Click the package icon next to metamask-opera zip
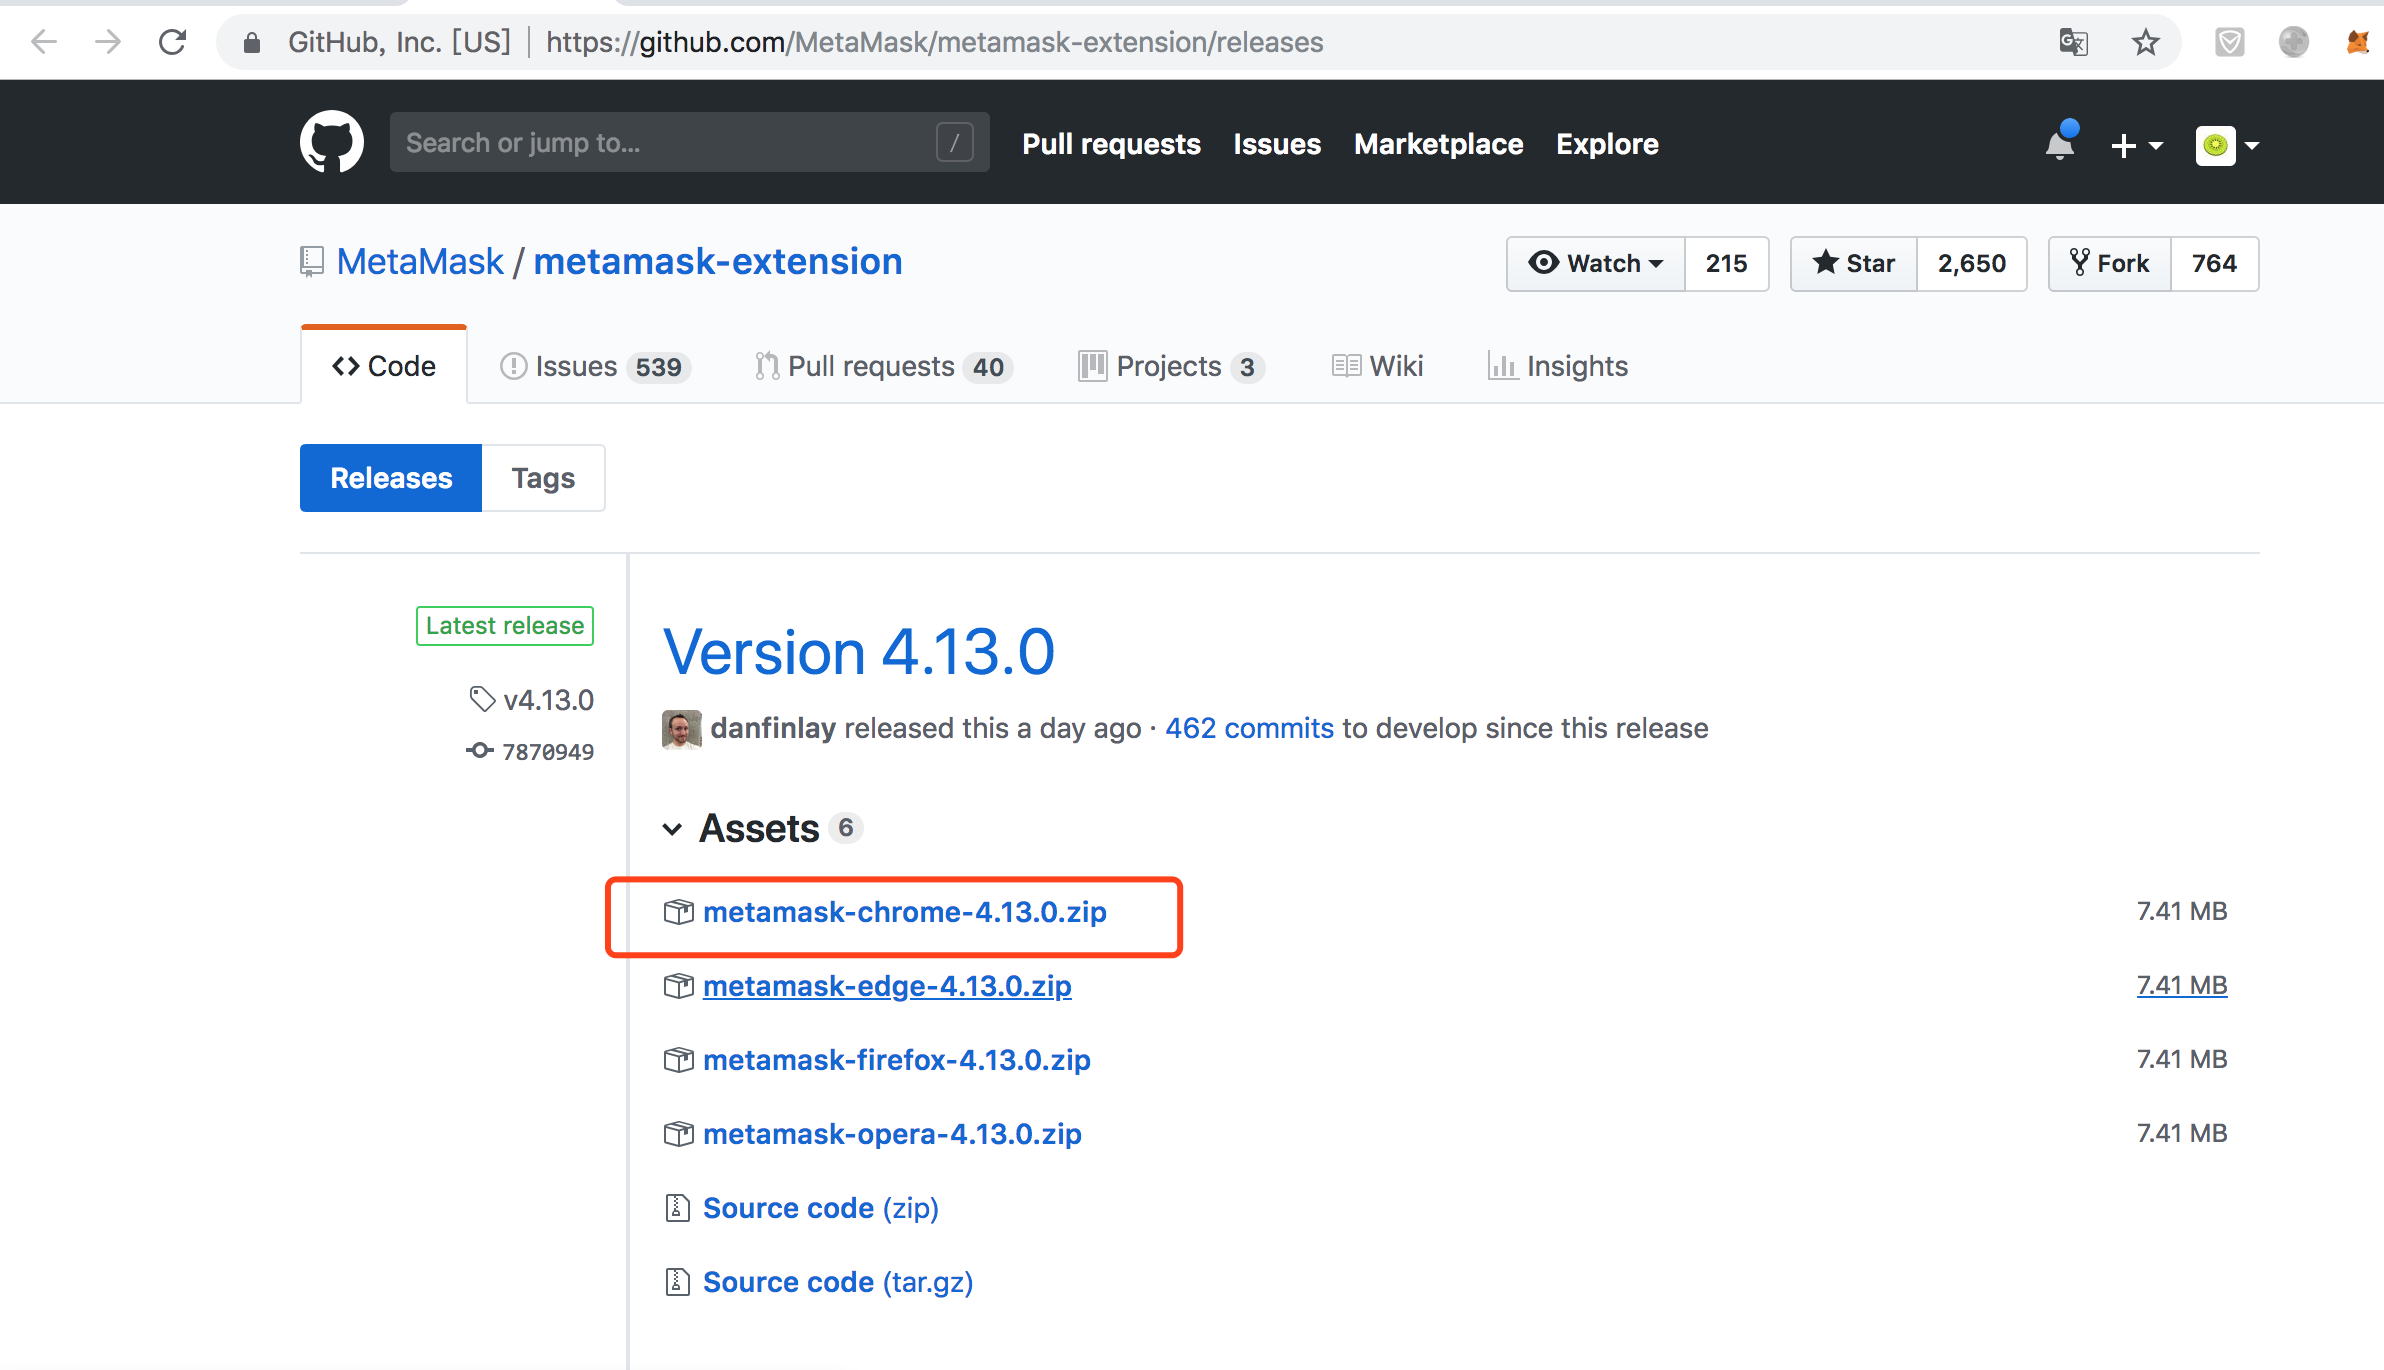The height and width of the screenshot is (1370, 2384). tap(678, 1134)
